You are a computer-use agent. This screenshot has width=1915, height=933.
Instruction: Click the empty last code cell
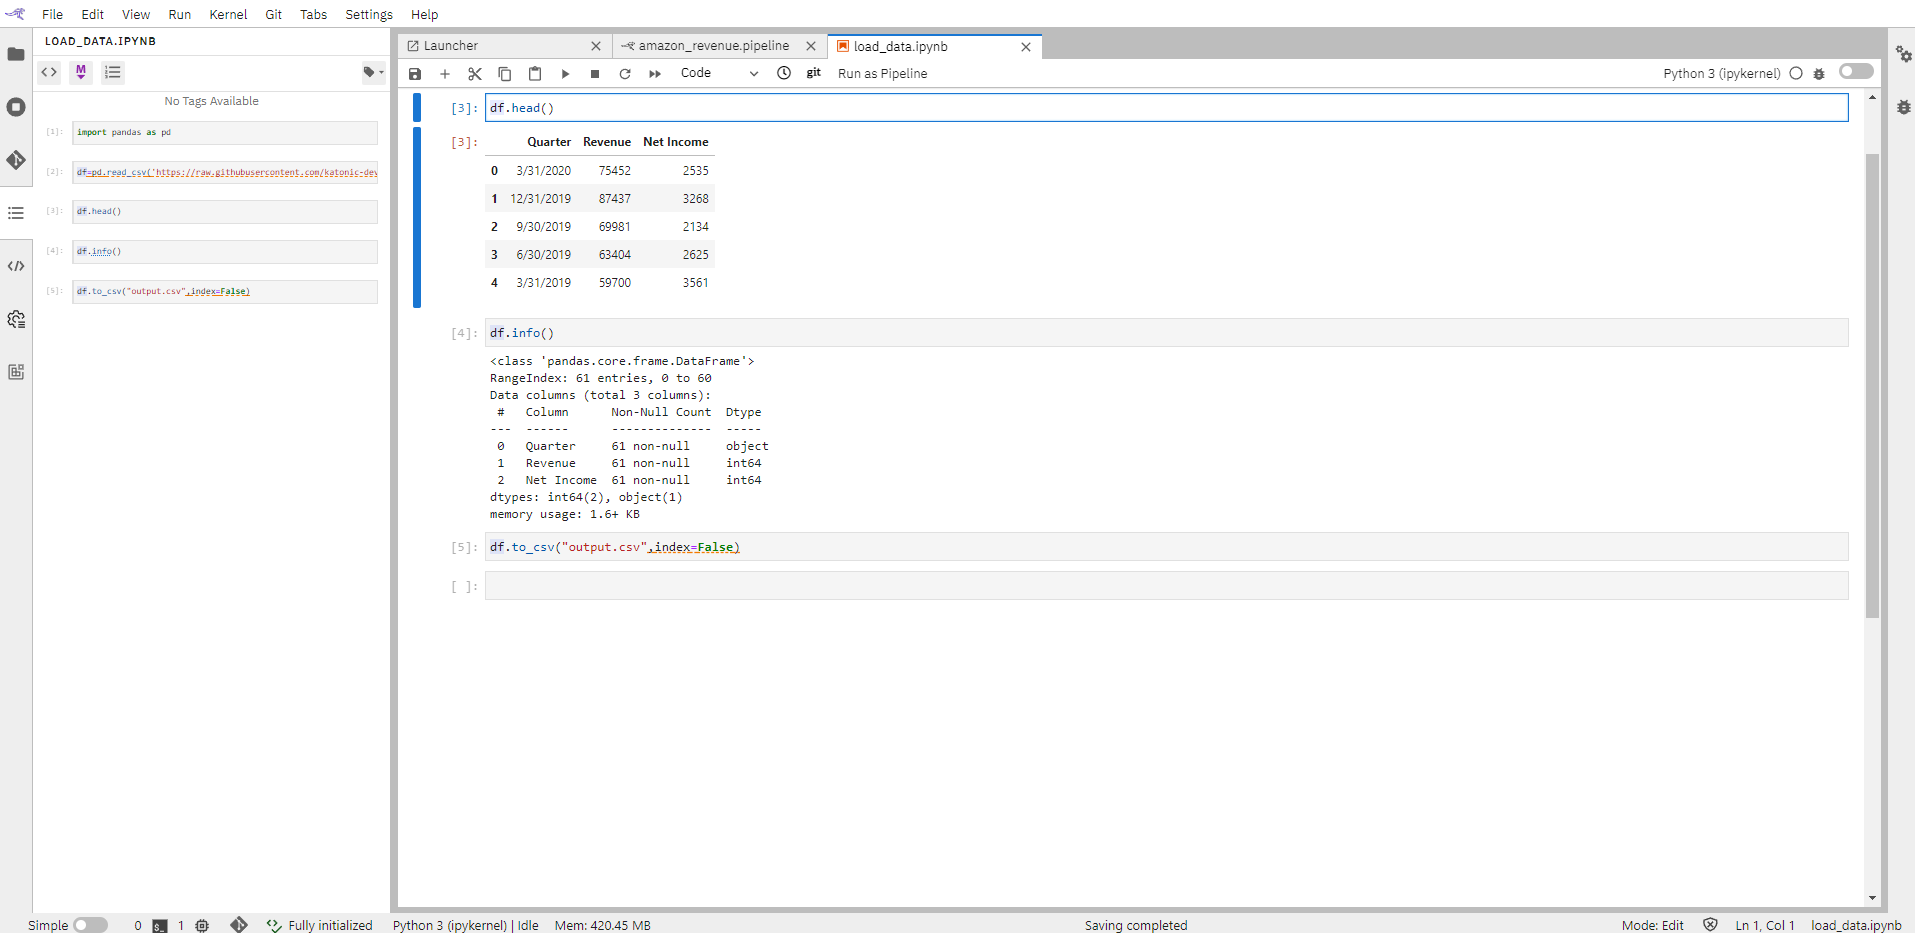click(1166, 586)
